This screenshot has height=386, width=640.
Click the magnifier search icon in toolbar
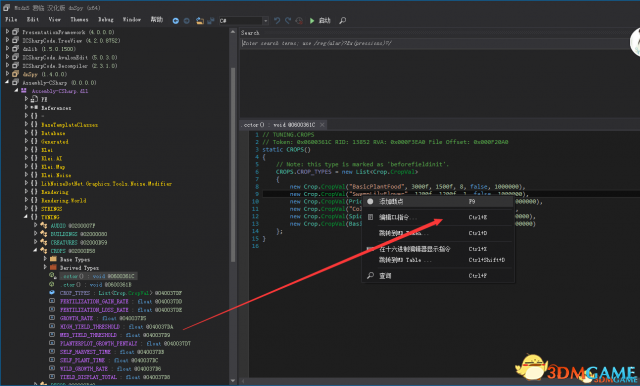click(x=342, y=20)
